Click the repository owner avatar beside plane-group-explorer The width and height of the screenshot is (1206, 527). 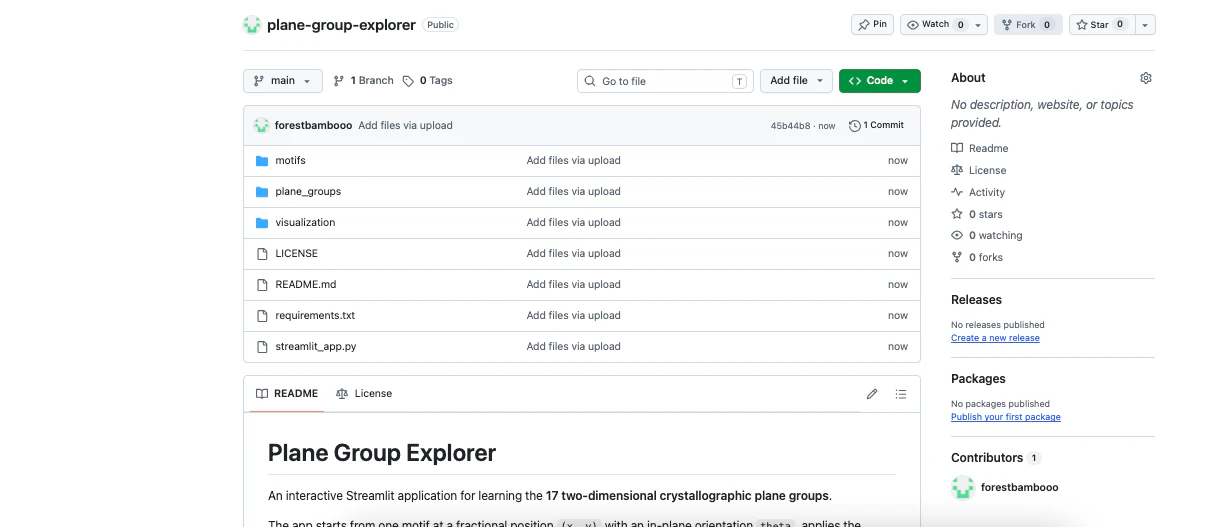[x=252, y=25]
